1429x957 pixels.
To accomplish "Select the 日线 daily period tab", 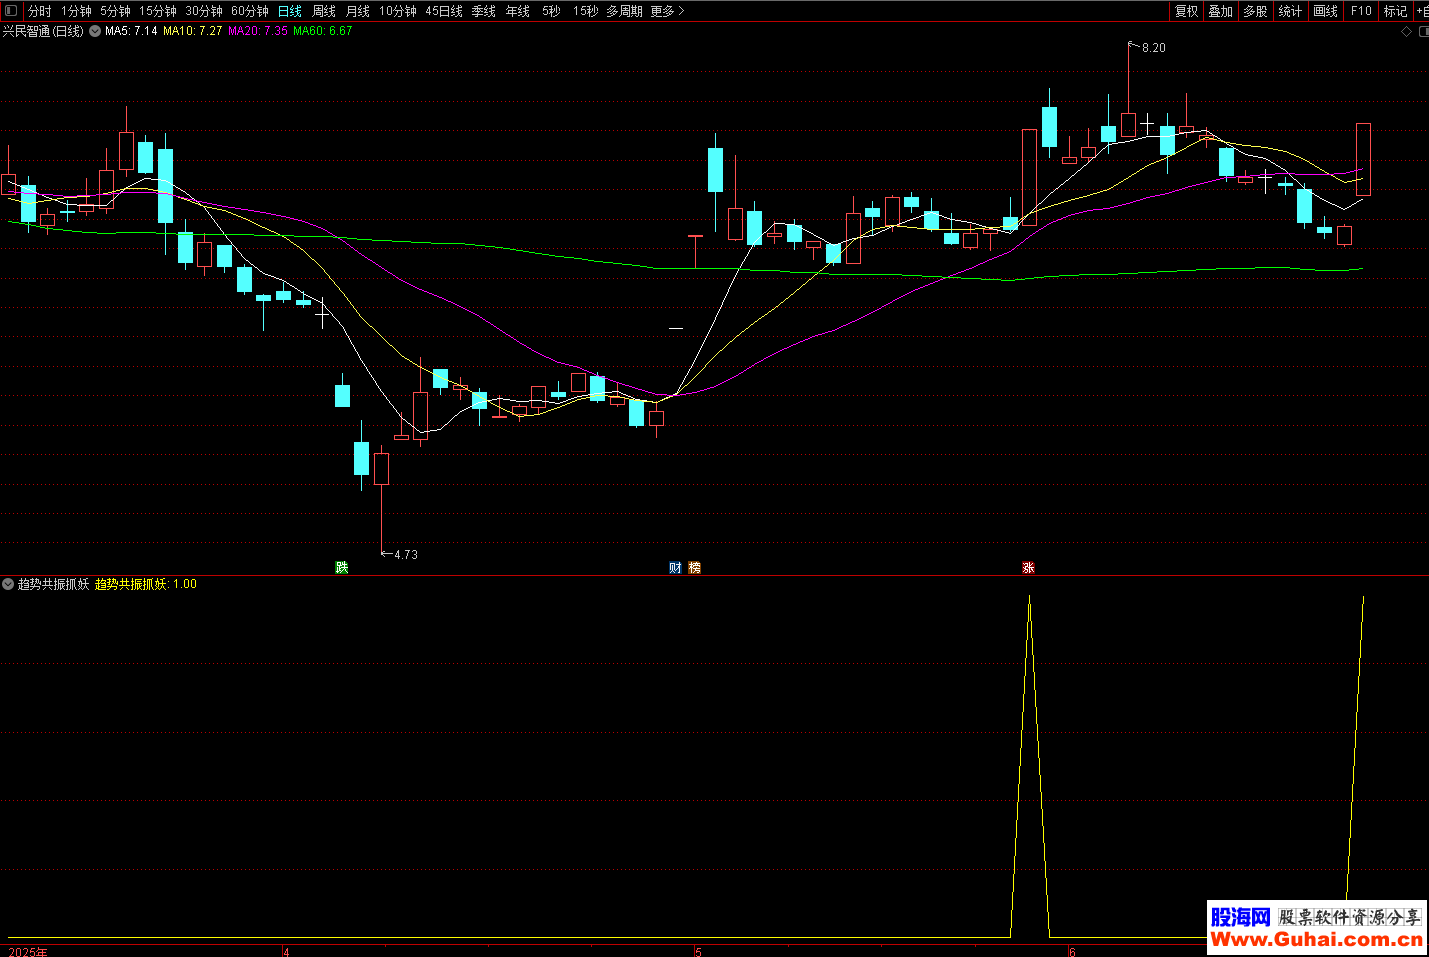I will coord(290,11).
